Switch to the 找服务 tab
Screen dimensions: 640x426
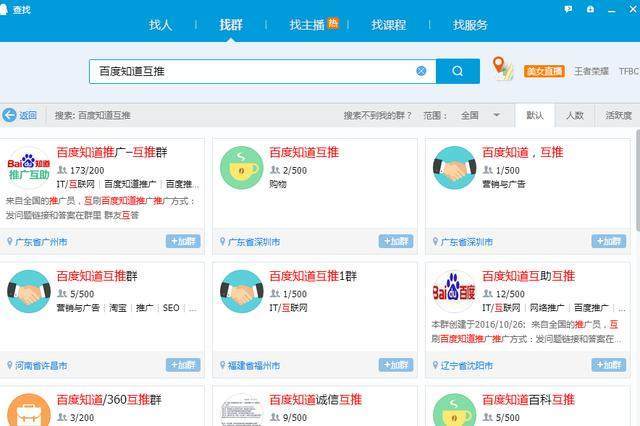[x=470, y=25]
